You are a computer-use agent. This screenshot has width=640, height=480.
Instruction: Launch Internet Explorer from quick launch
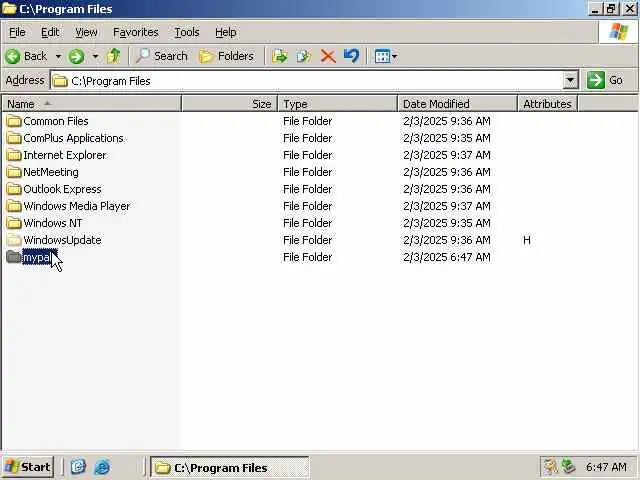point(102,467)
